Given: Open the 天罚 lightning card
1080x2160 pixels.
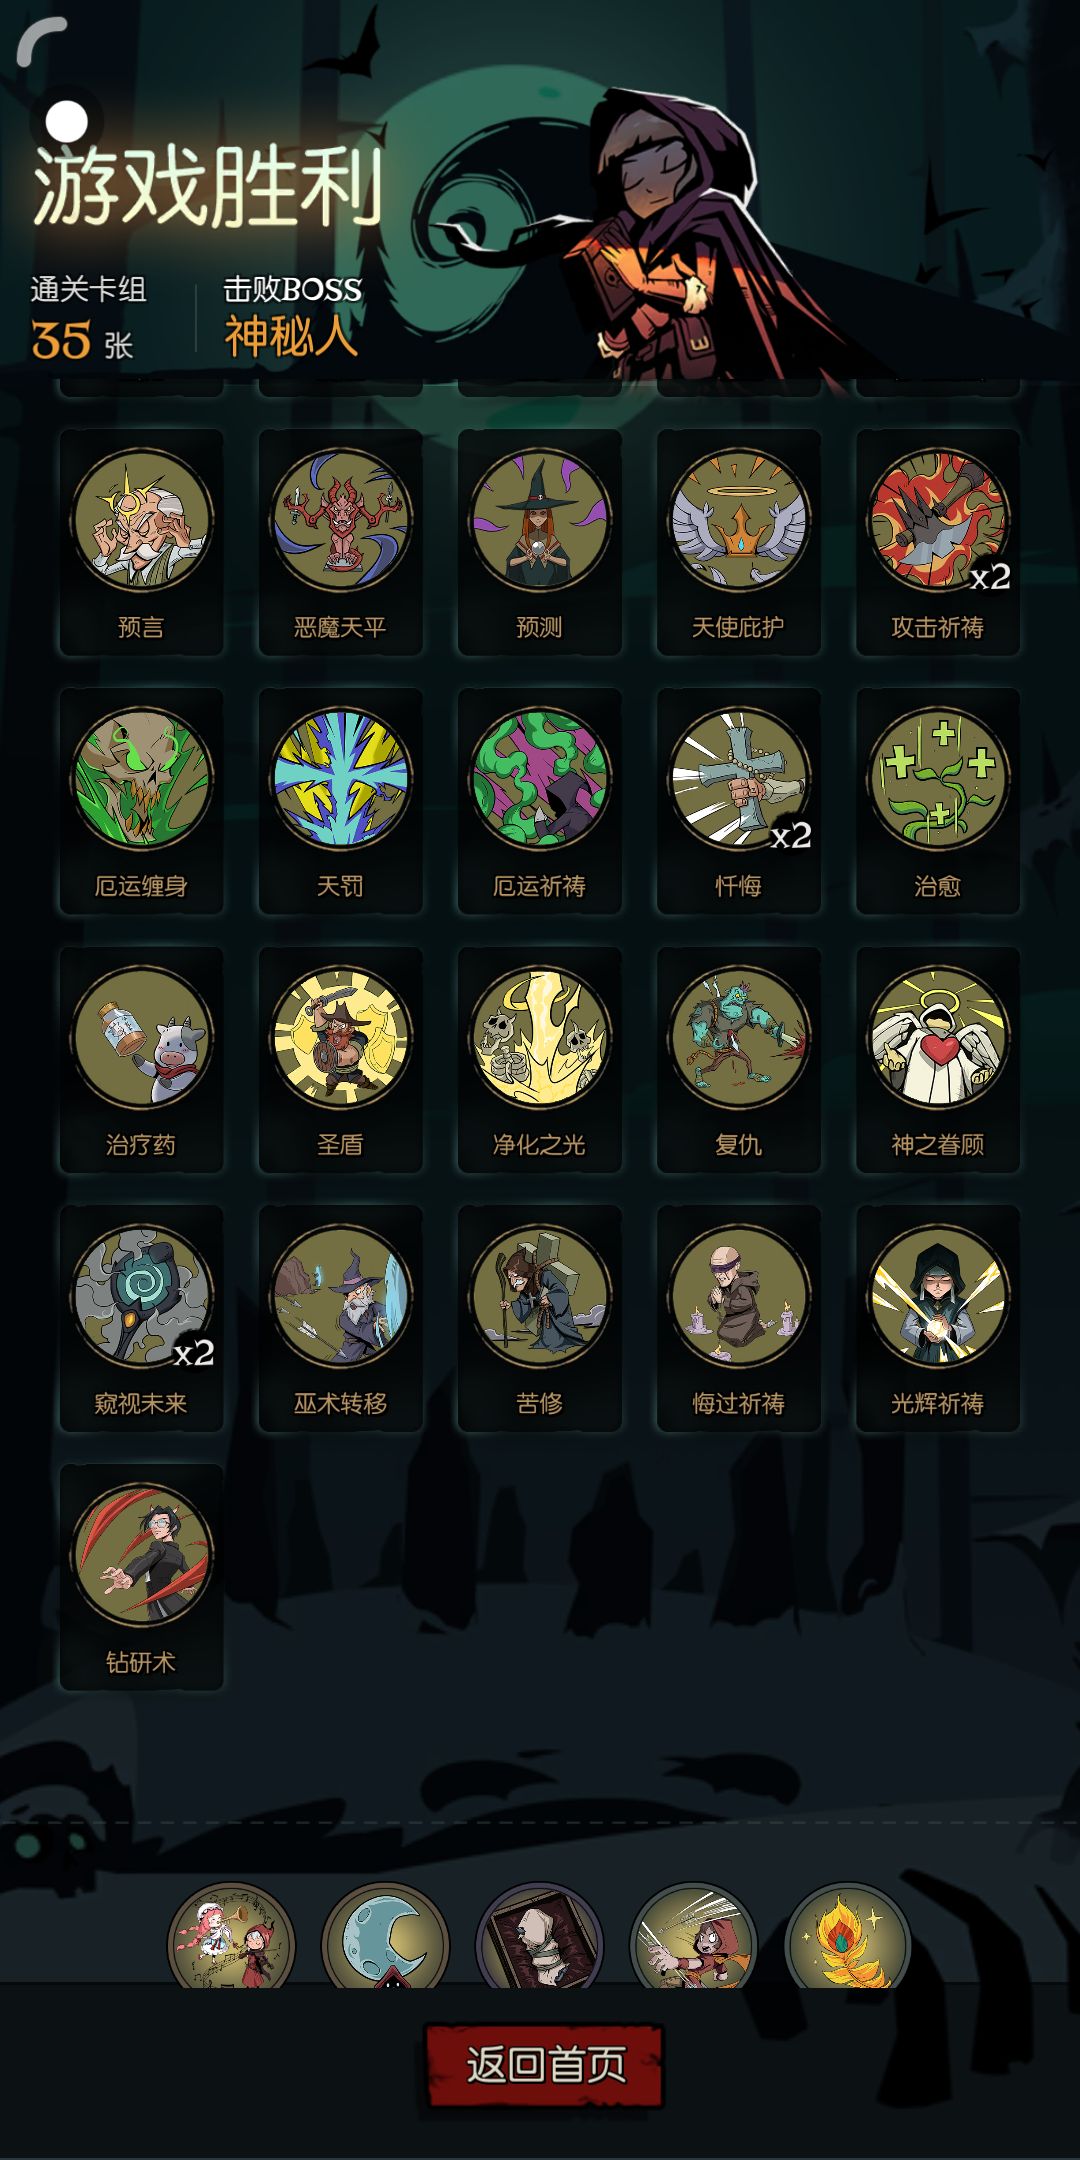Looking at the screenshot, I should click(340, 801).
